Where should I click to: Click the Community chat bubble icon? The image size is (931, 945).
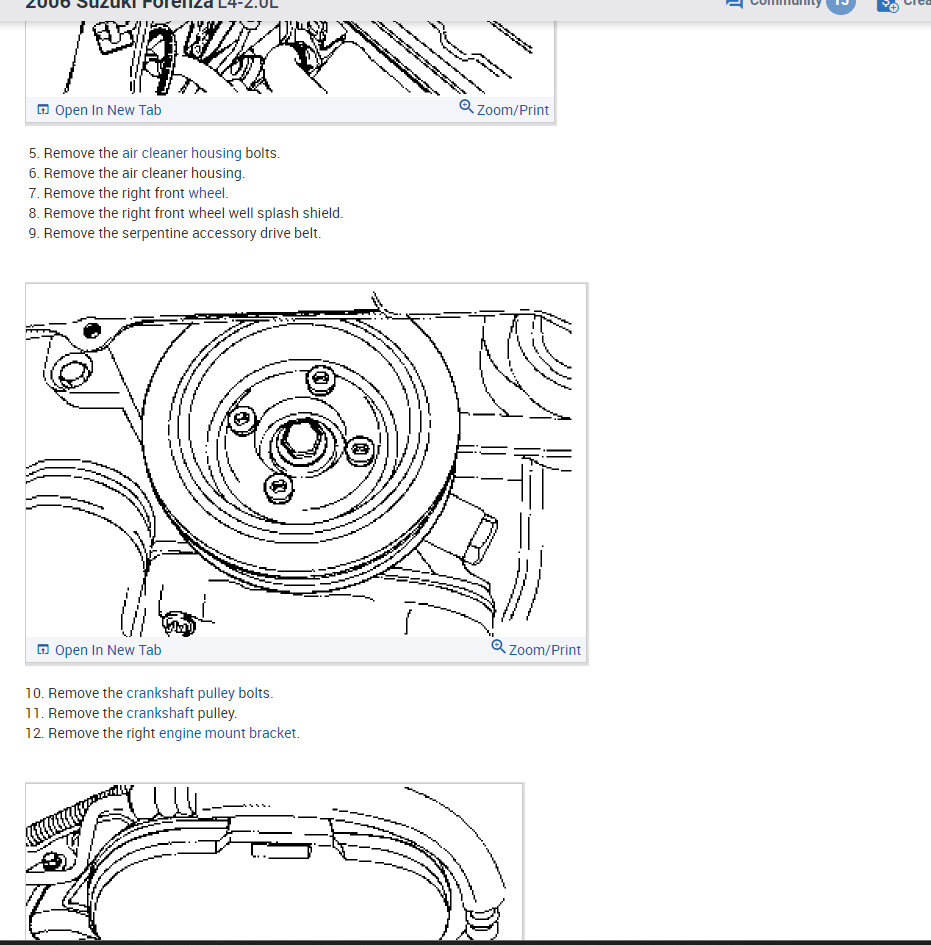734,4
